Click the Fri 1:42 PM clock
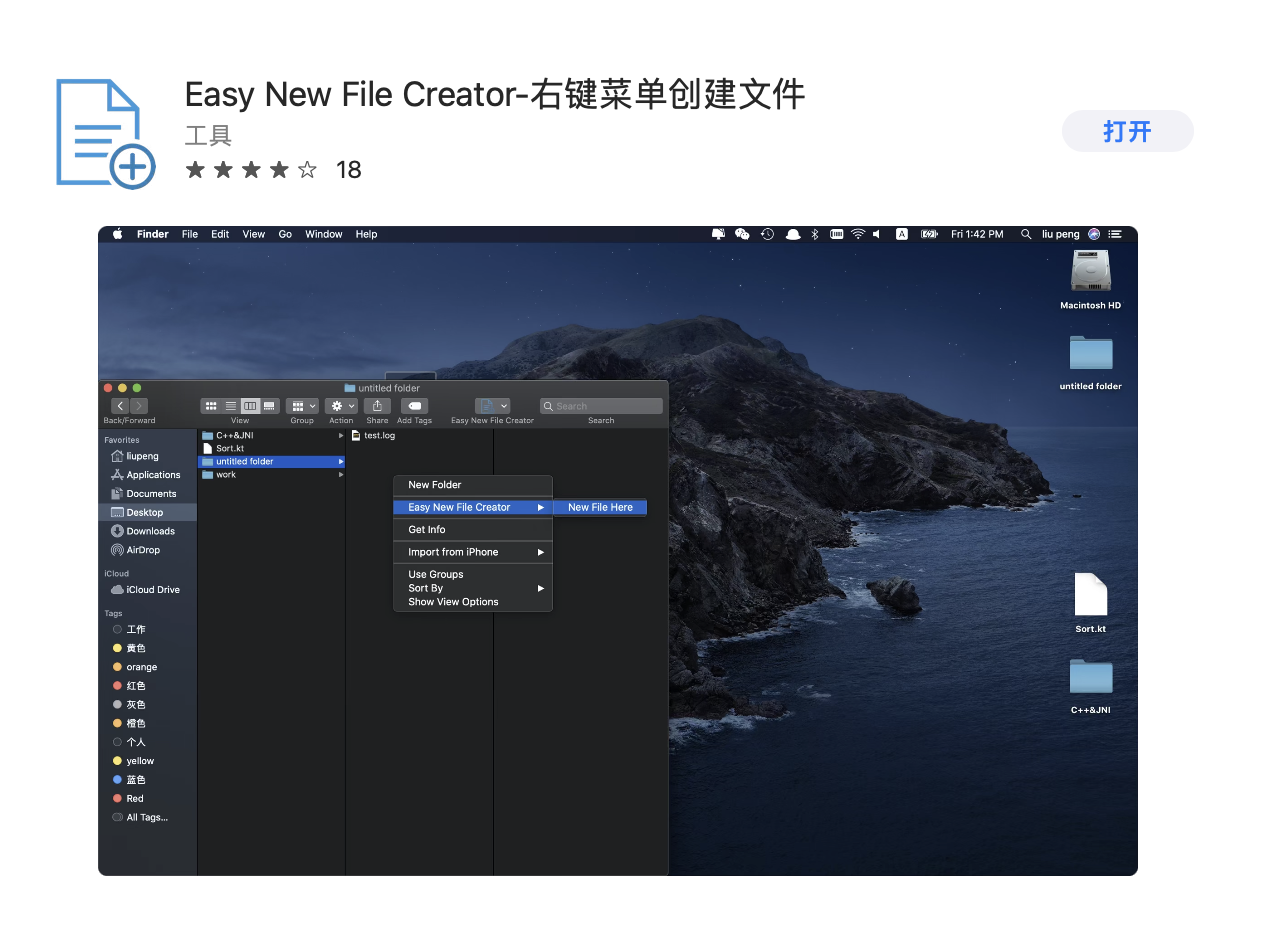 pos(977,234)
